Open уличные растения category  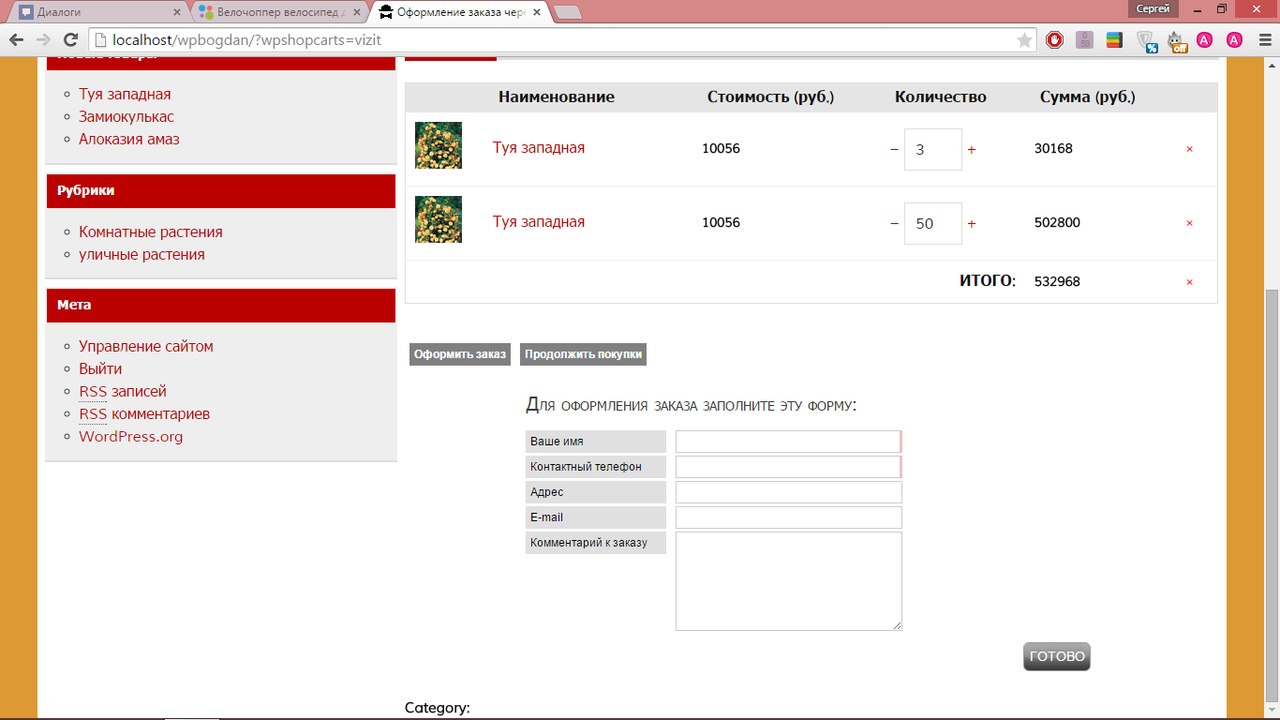(142, 255)
